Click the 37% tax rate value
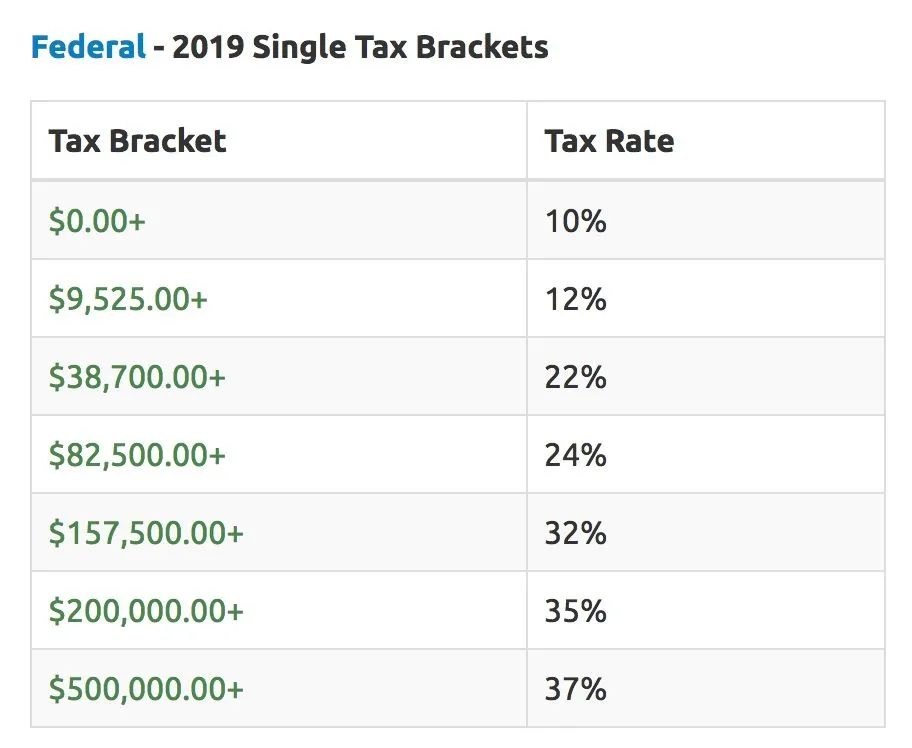 575,689
